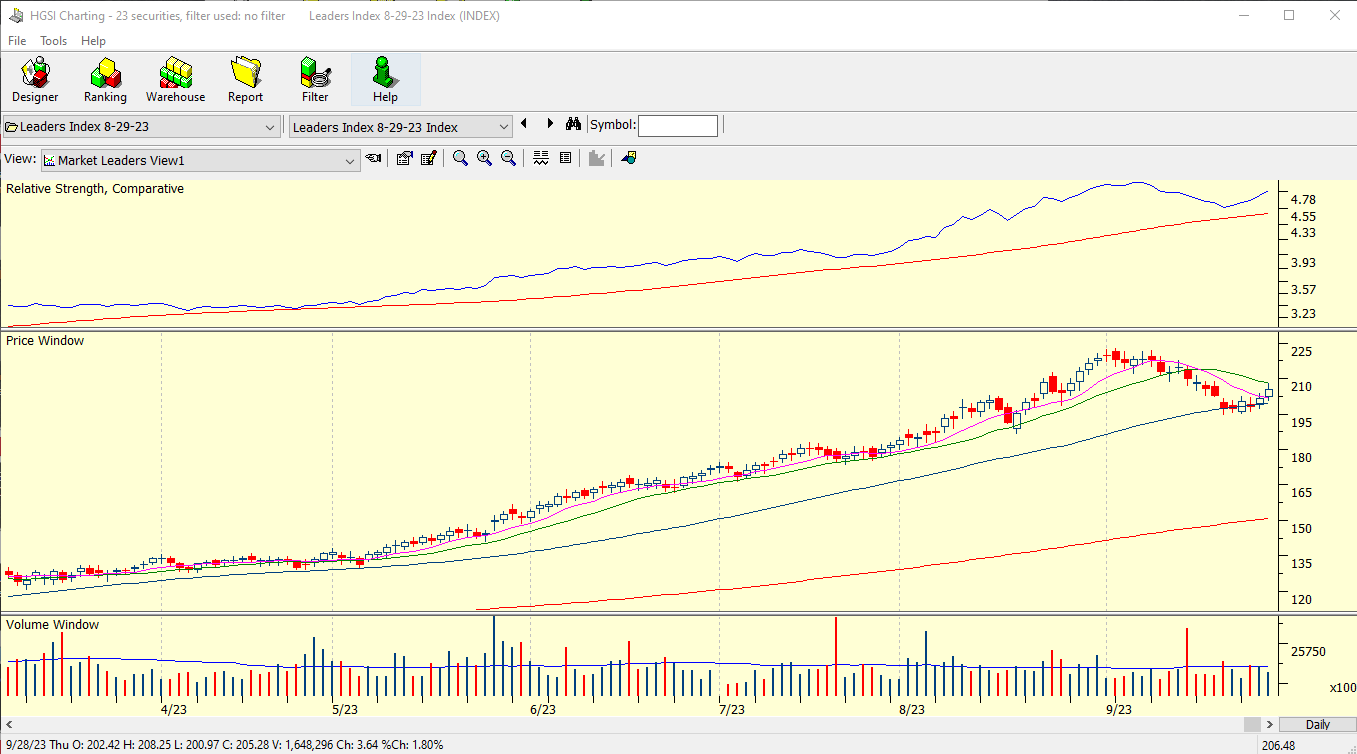
Task: Open the Warehouse tool
Action: [175, 80]
